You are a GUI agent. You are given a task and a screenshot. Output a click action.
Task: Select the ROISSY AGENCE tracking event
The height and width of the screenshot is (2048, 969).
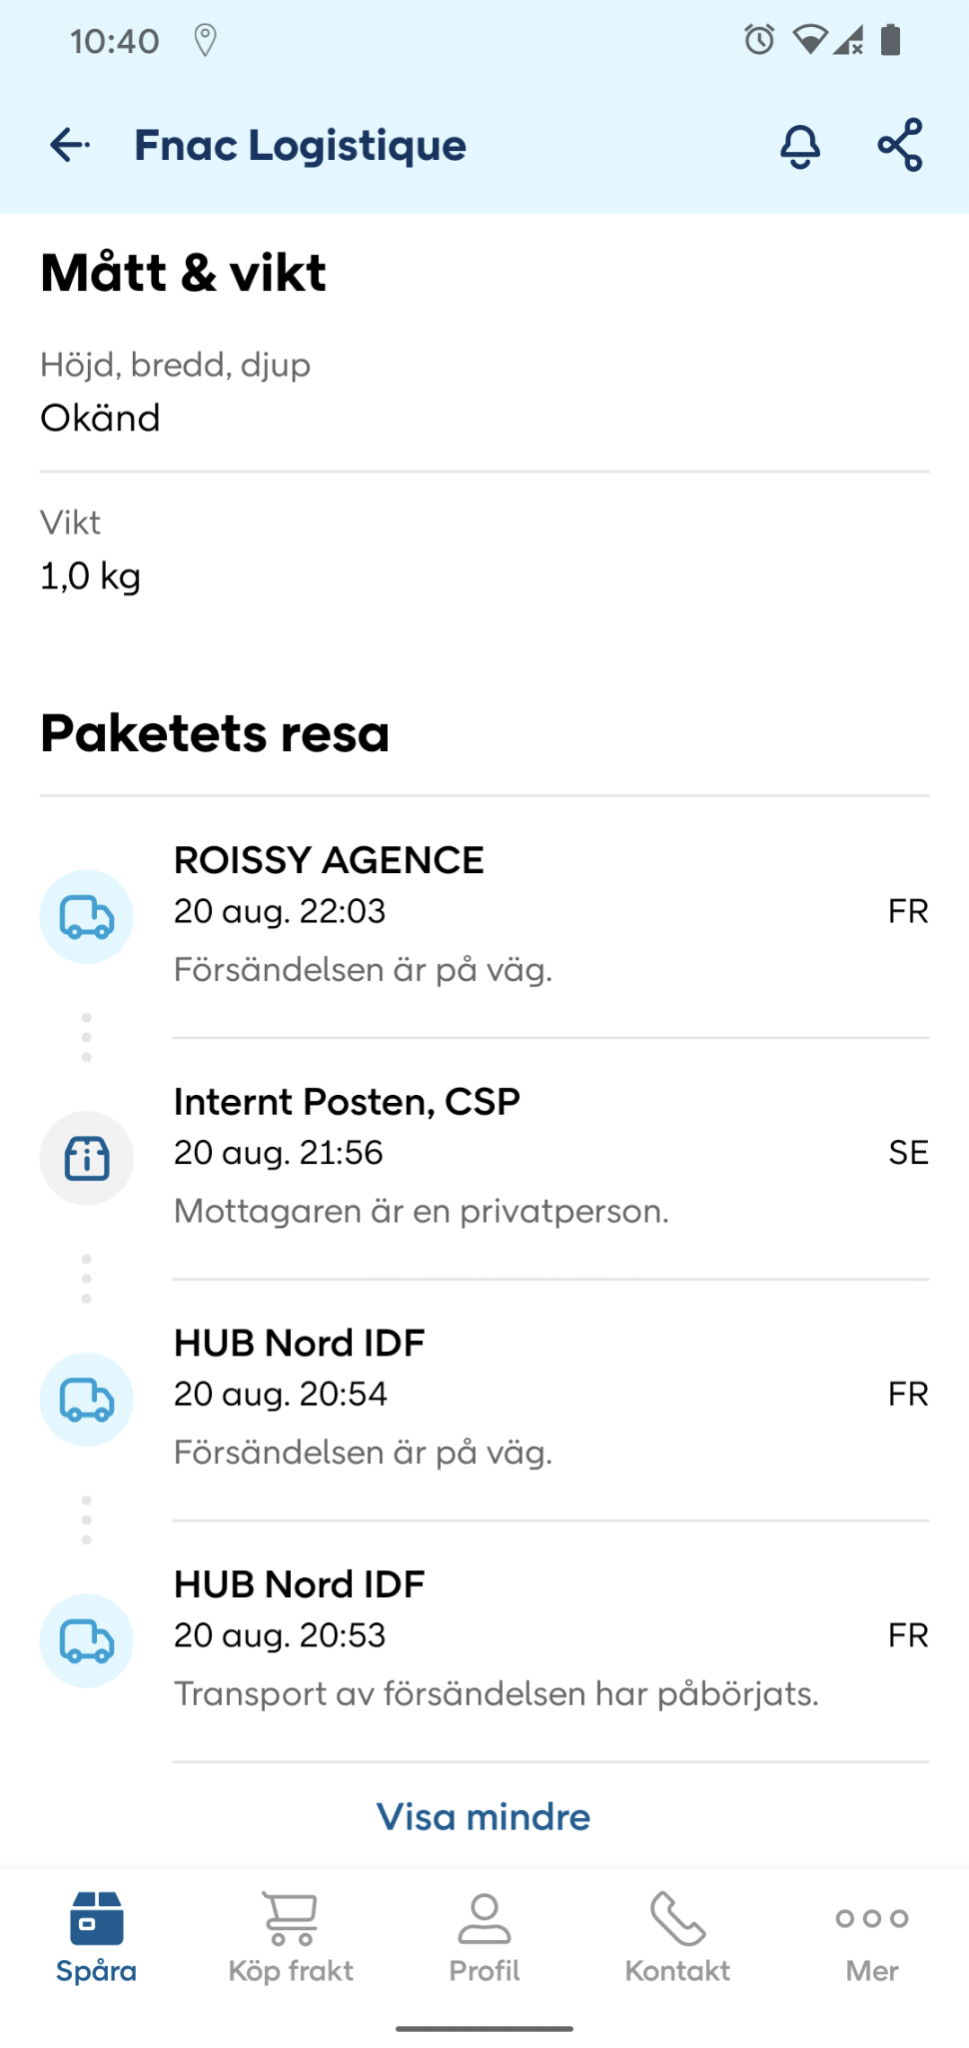(484, 915)
